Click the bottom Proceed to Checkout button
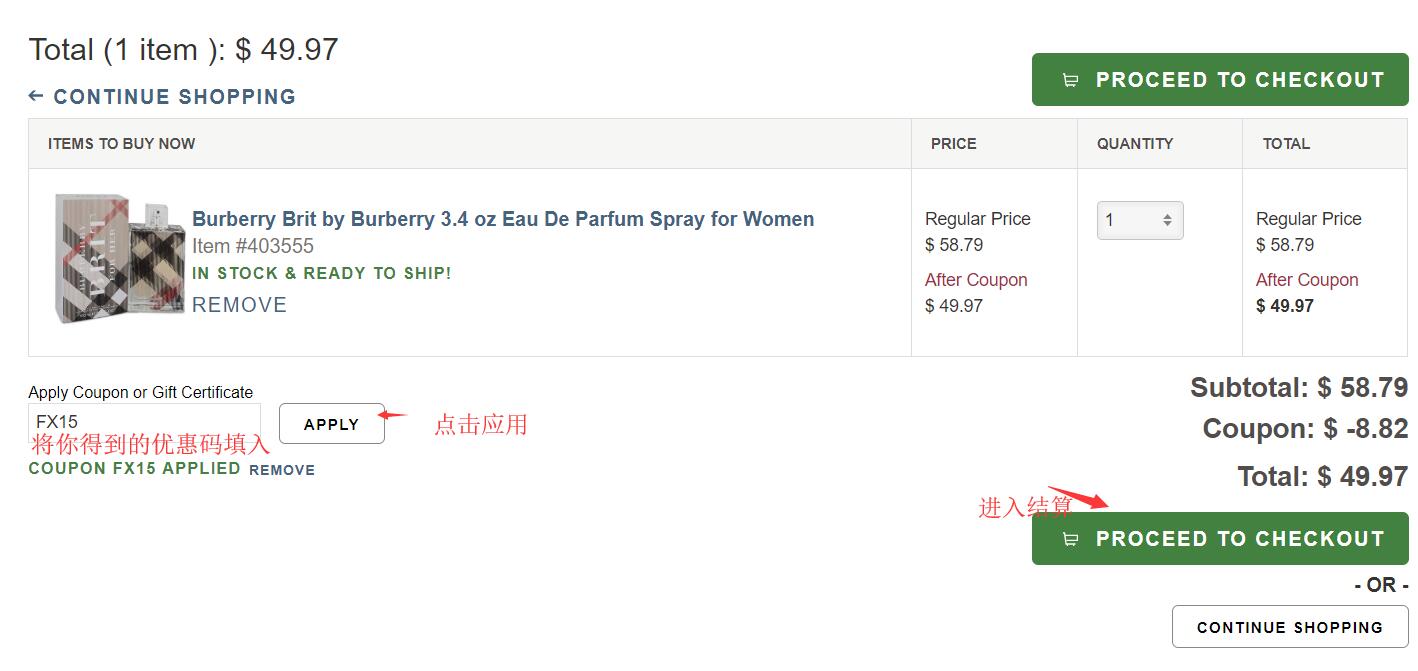Viewport: 1418px width, 671px height. pos(1220,538)
